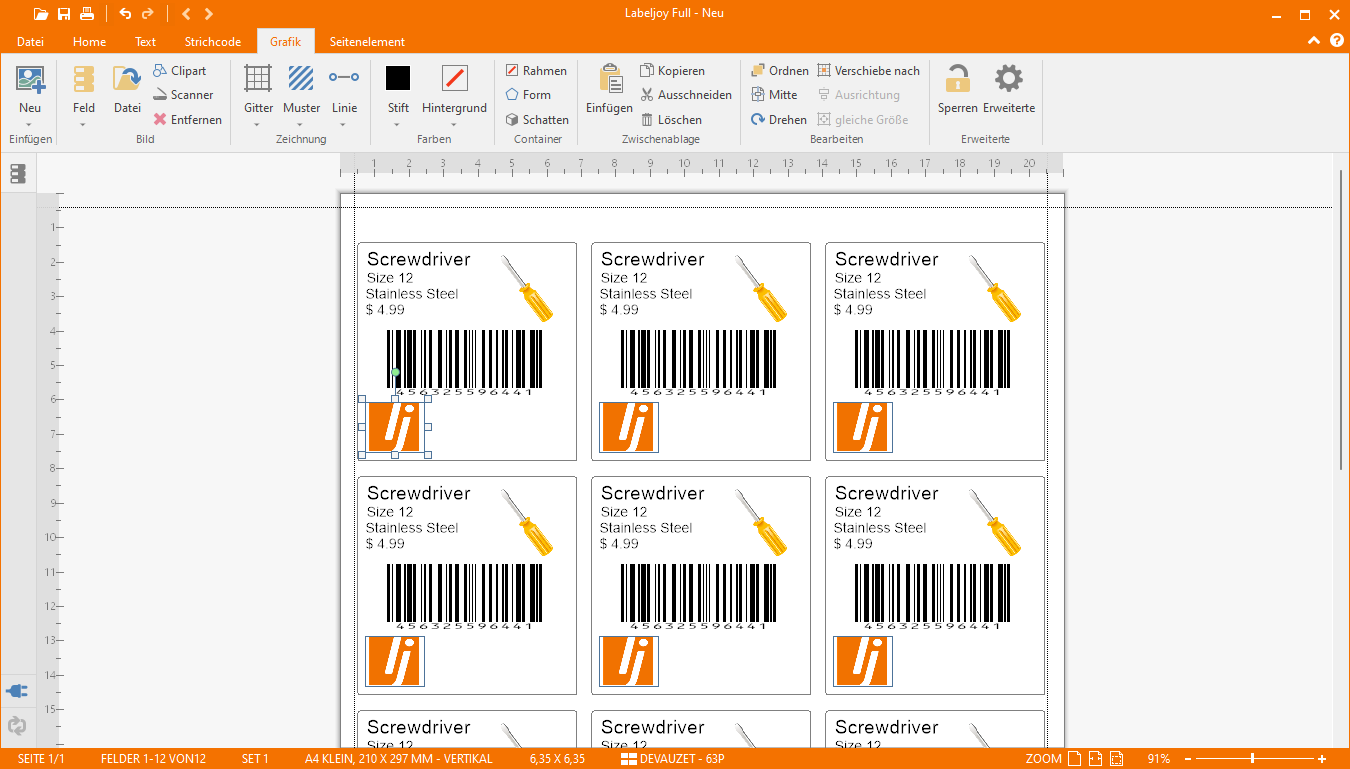Select the selected lj logo in first label
The width and height of the screenshot is (1350, 769).
(x=395, y=427)
